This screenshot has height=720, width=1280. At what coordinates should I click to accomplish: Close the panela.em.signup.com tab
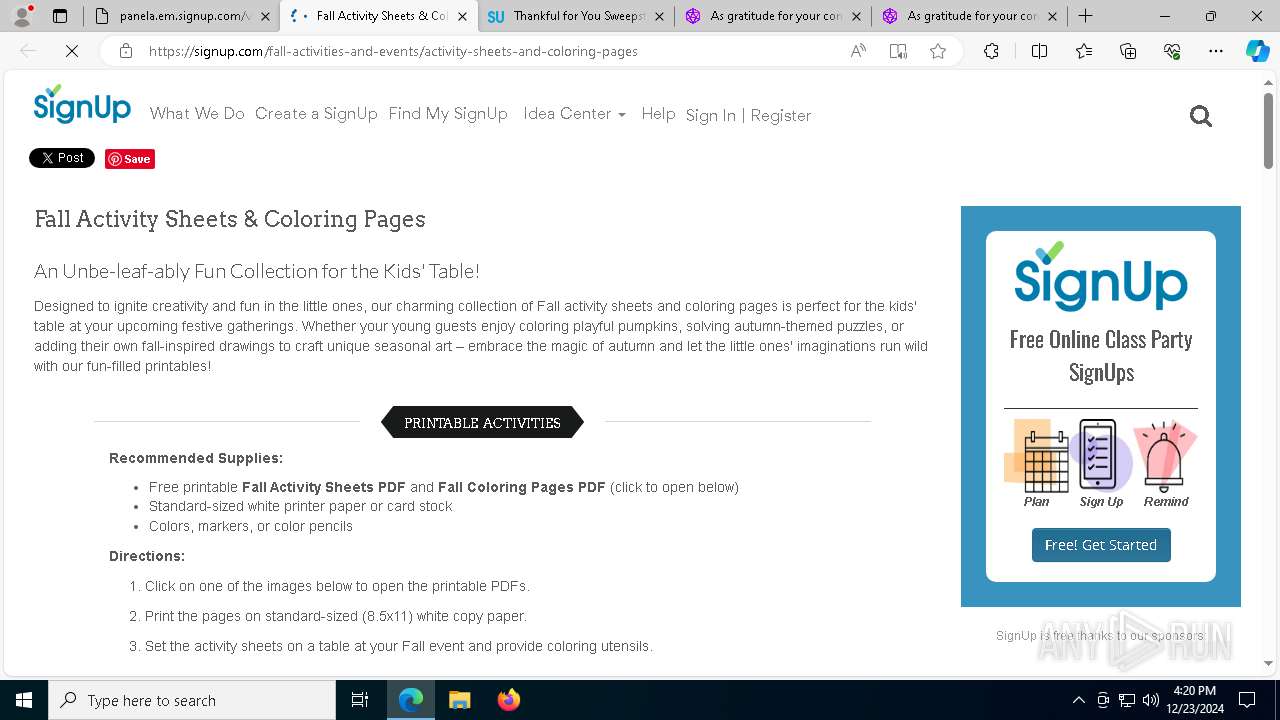[x=265, y=16]
